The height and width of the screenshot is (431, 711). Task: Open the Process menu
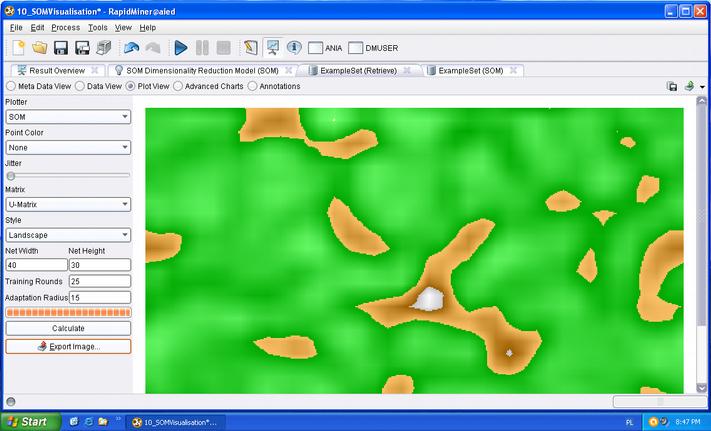65,28
